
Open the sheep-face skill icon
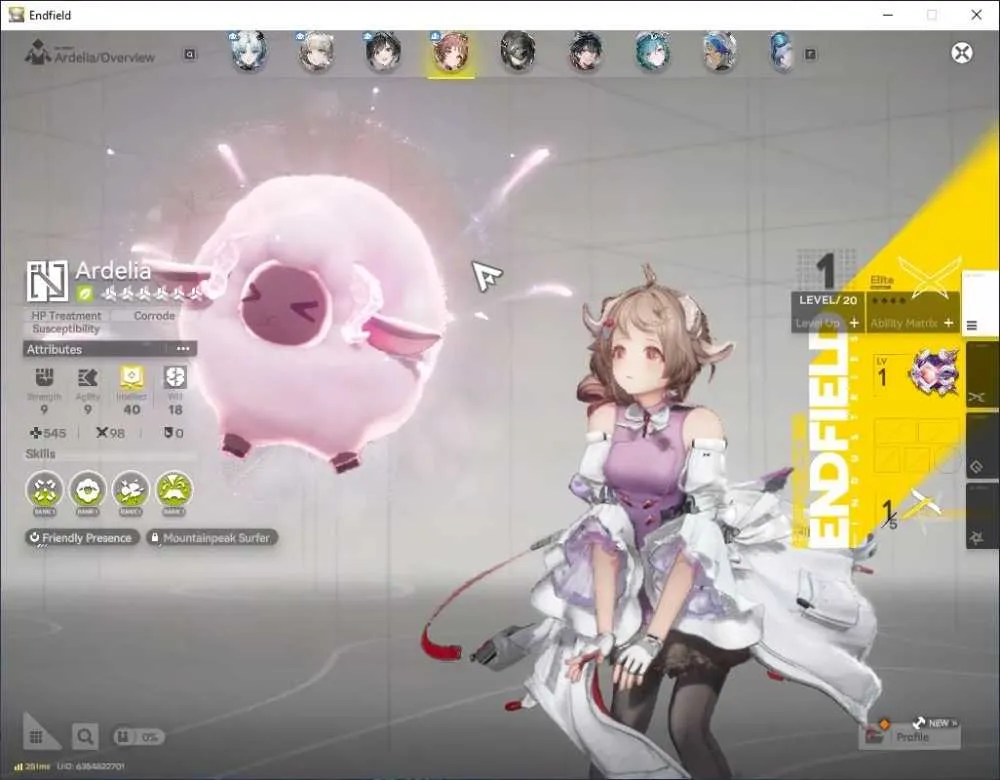point(87,490)
